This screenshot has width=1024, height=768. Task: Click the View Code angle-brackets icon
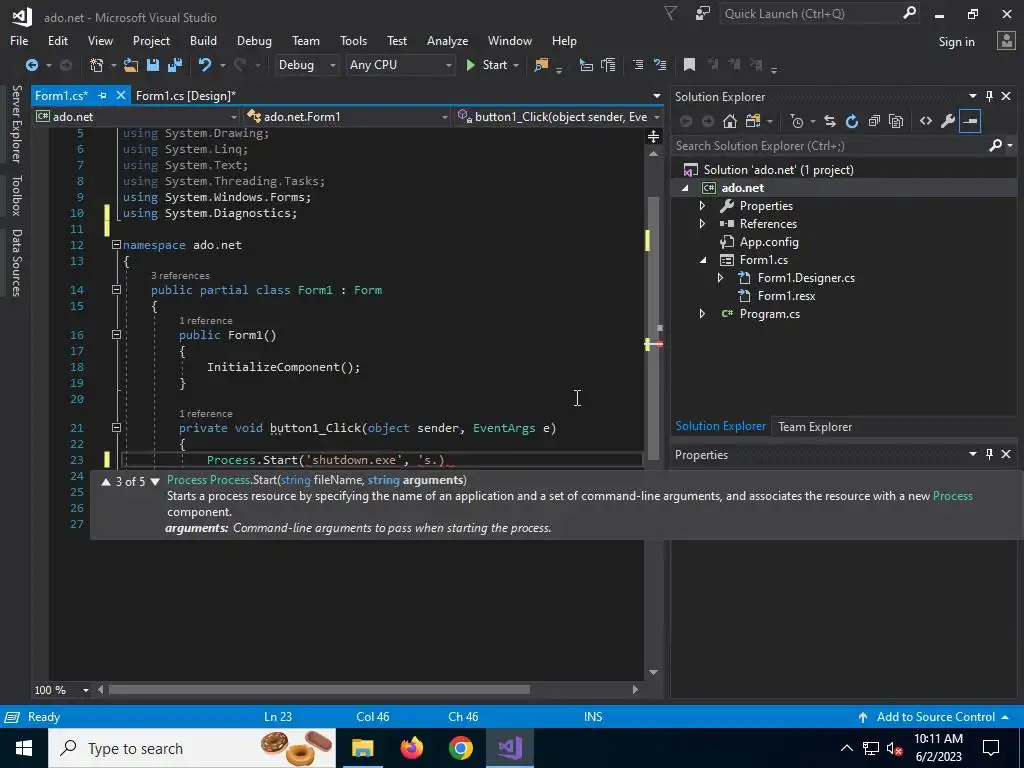(x=925, y=121)
